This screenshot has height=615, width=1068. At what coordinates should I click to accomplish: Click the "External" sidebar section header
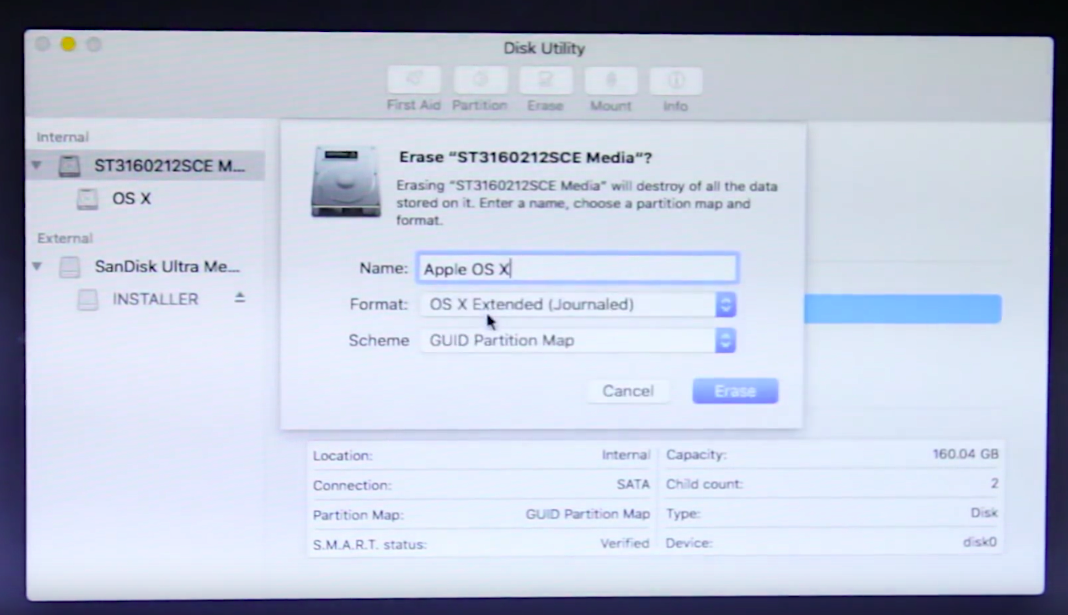point(65,238)
